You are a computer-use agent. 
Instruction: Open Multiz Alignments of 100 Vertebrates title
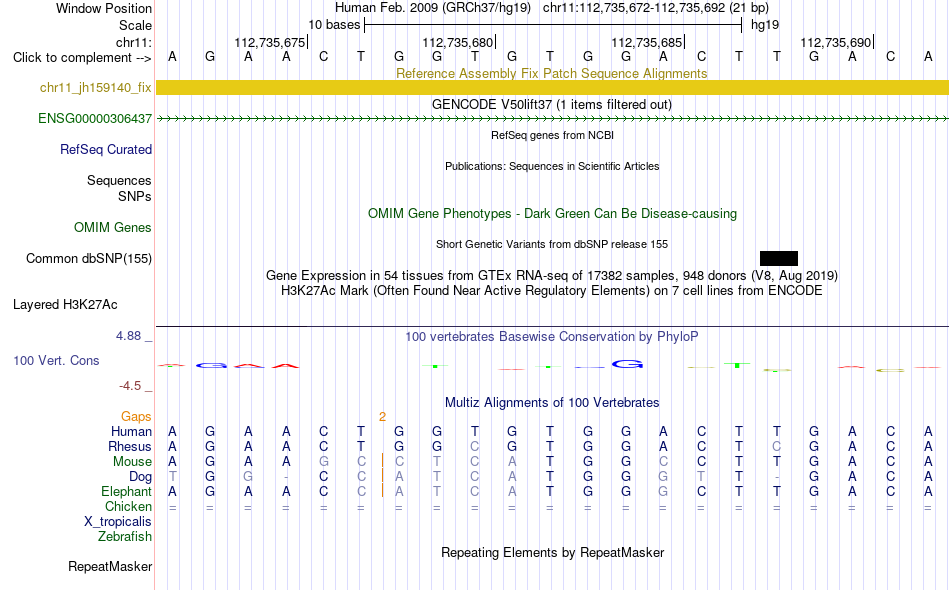[x=552, y=402]
